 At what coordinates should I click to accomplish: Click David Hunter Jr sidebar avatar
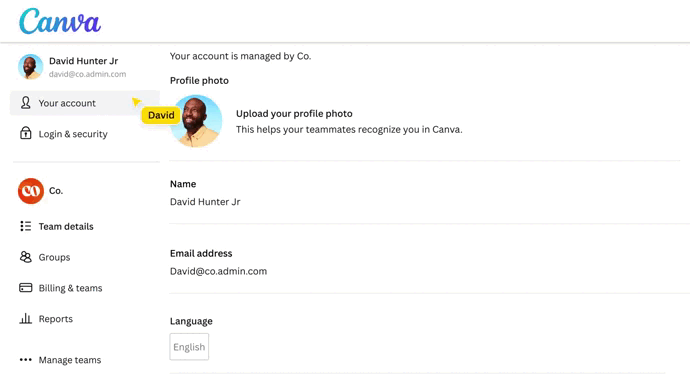[30, 67]
